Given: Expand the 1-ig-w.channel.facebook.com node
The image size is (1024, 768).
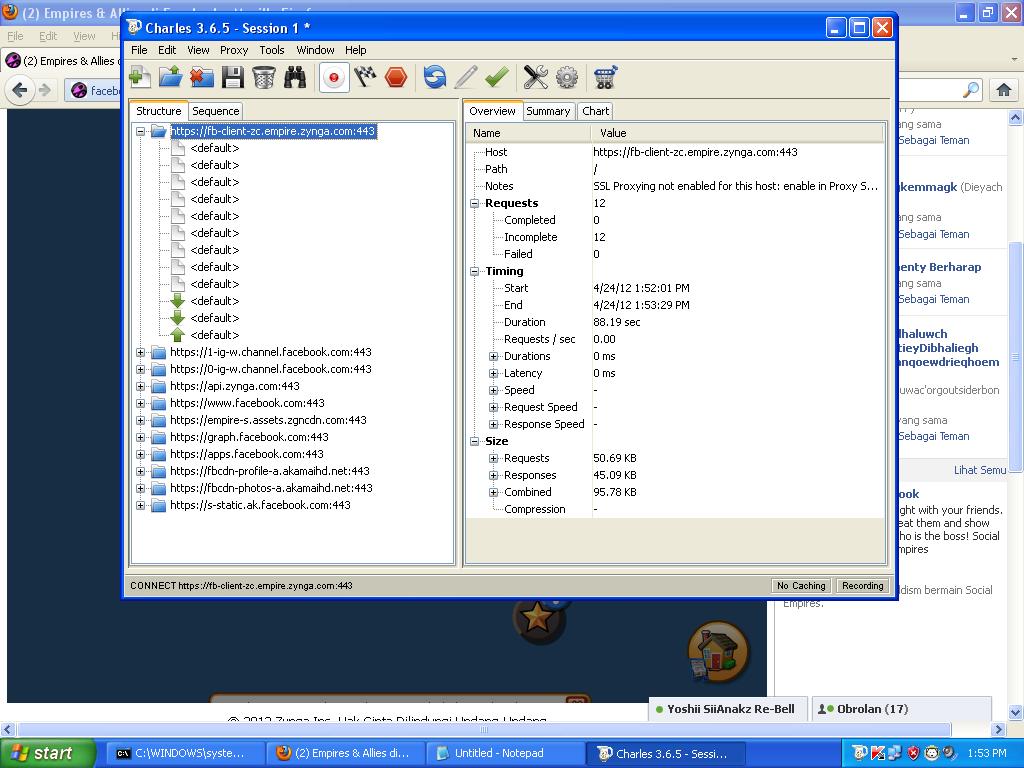Looking at the screenshot, I should click(x=140, y=352).
